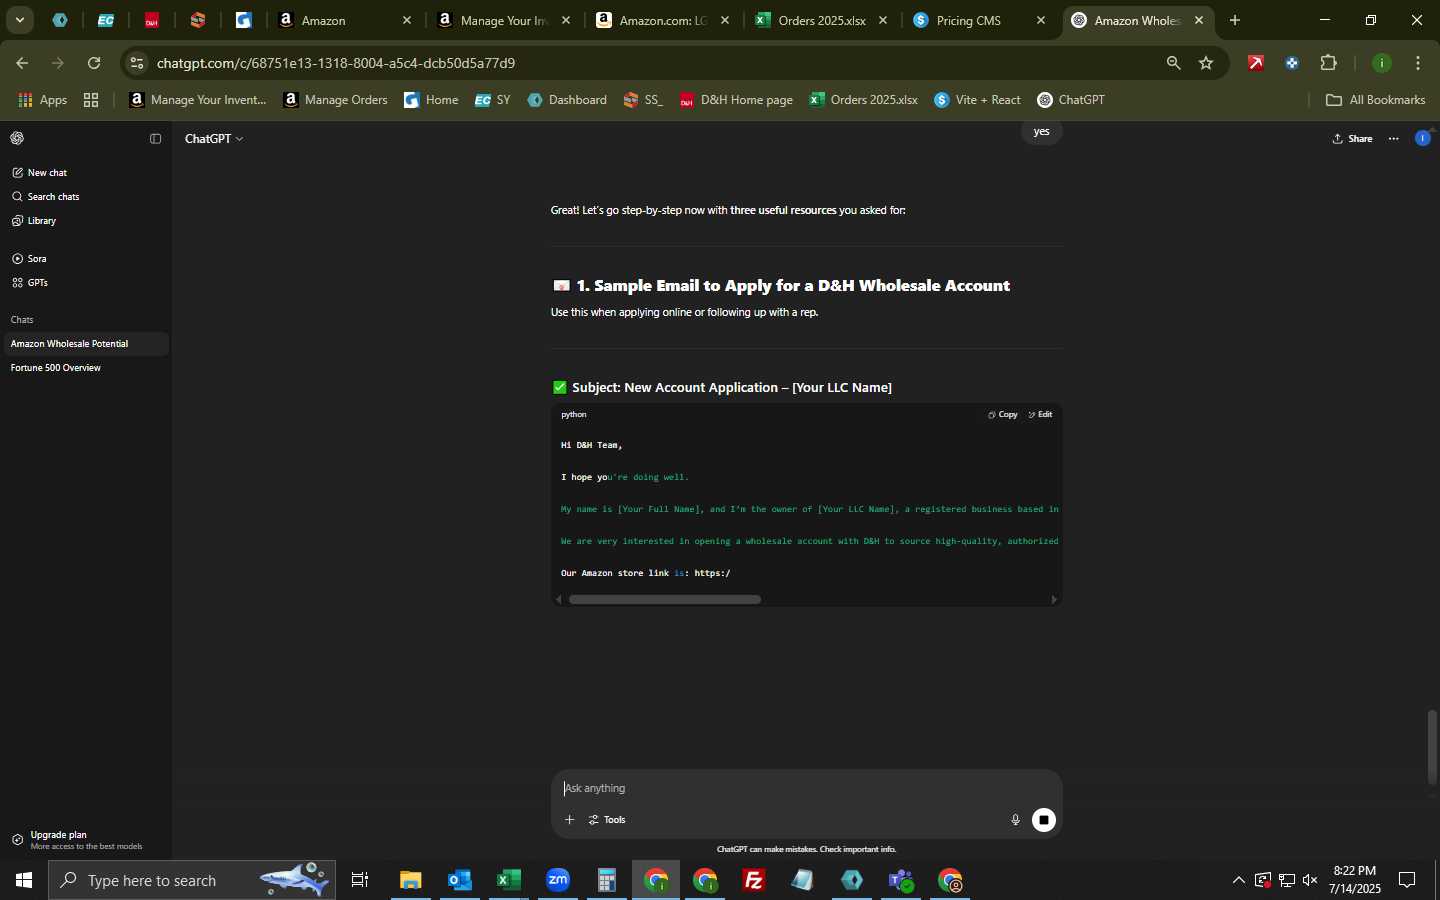Open the Chrome profile avatar button
The image size is (1440, 900).
(x=1382, y=63)
